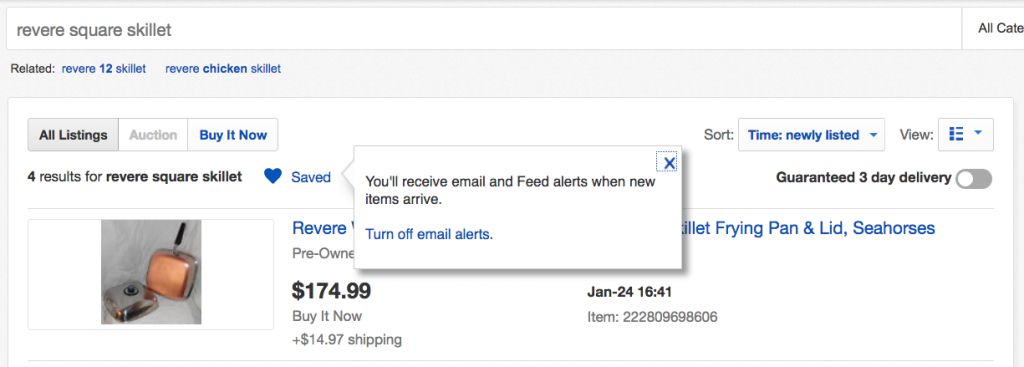Open related search revere 12 skillet

(x=104, y=69)
